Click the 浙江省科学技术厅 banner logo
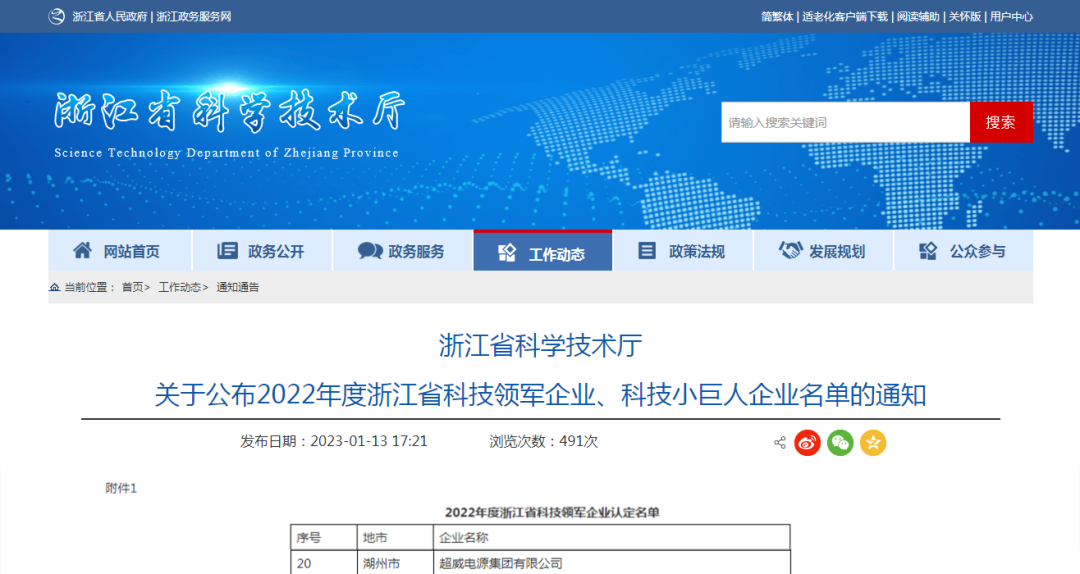This screenshot has width=1080, height=574. pyautogui.click(x=229, y=110)
